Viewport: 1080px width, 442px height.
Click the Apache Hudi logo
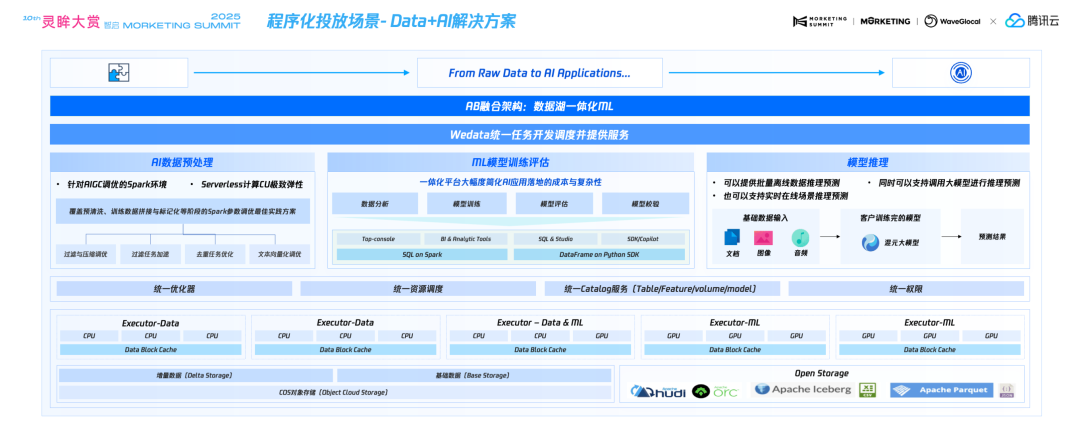click(656, 391)
